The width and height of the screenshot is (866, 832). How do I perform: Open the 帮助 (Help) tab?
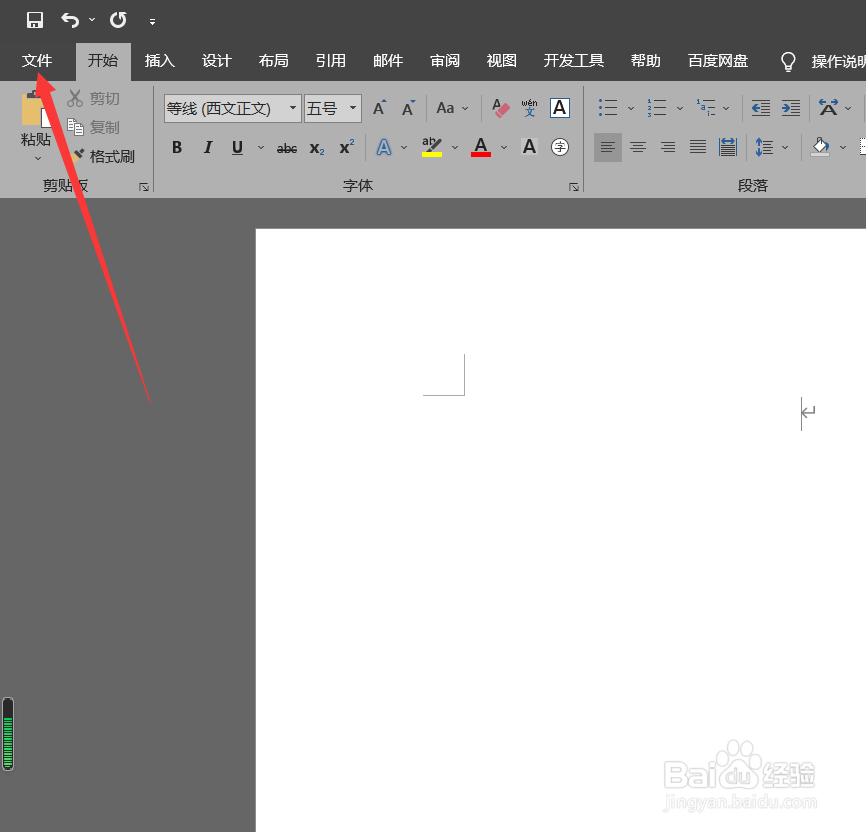(x=646, y=61)
